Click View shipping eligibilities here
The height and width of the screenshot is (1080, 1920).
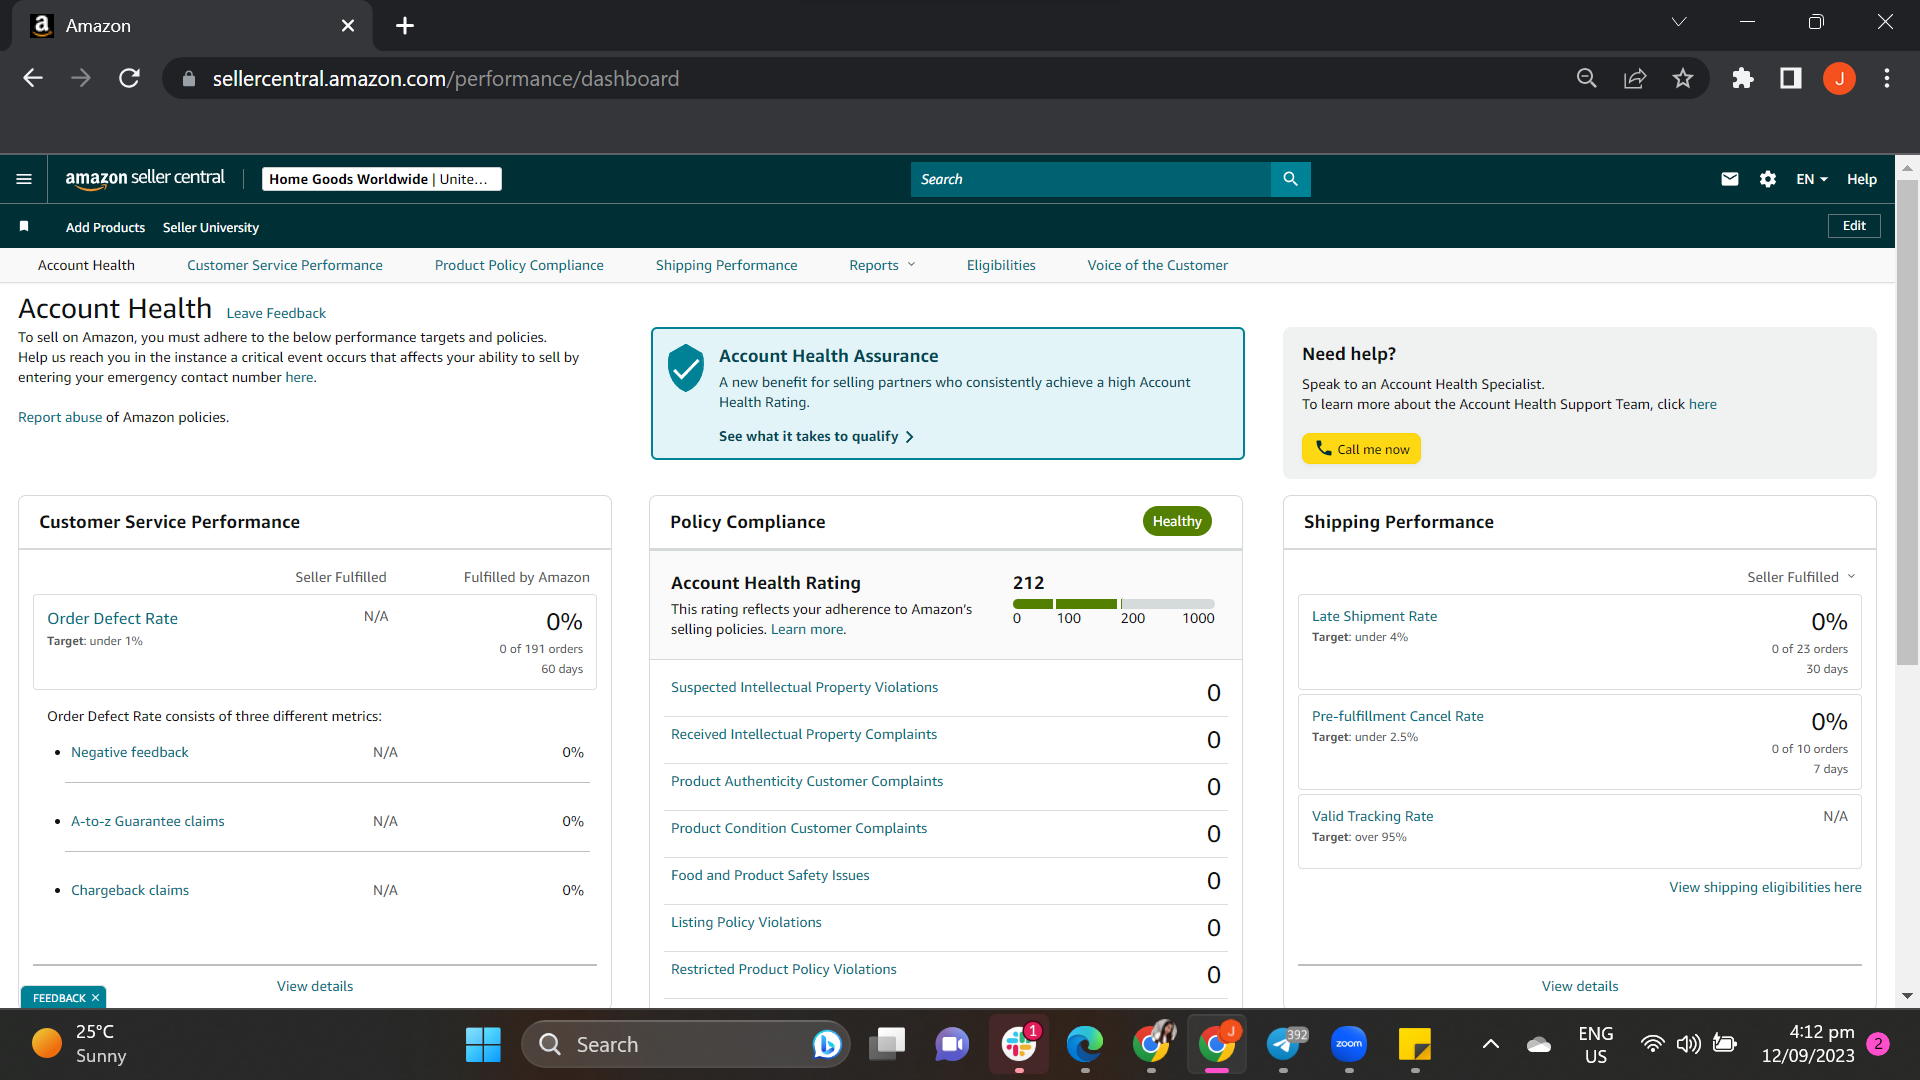click(1765, 887)
